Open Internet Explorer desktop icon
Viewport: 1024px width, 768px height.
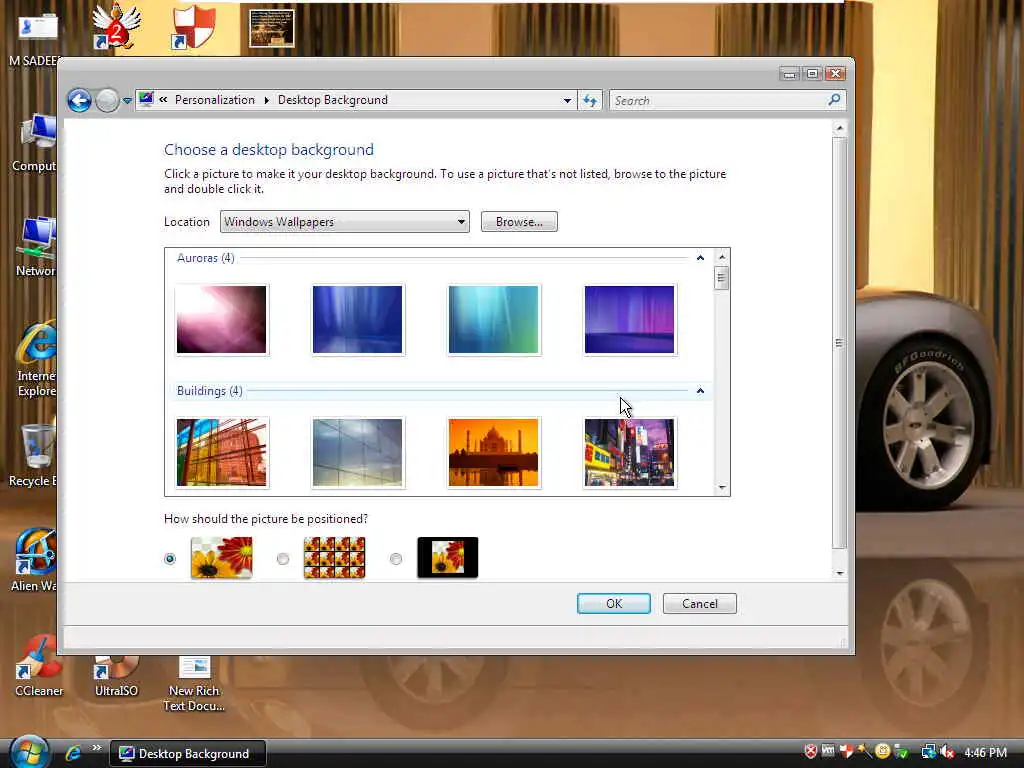(37, 359)
